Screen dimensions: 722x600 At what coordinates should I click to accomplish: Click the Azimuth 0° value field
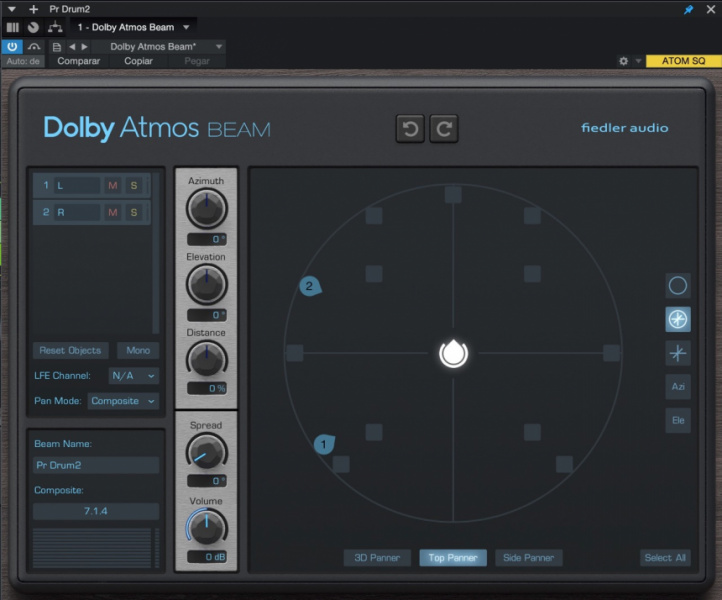(206, 239)
